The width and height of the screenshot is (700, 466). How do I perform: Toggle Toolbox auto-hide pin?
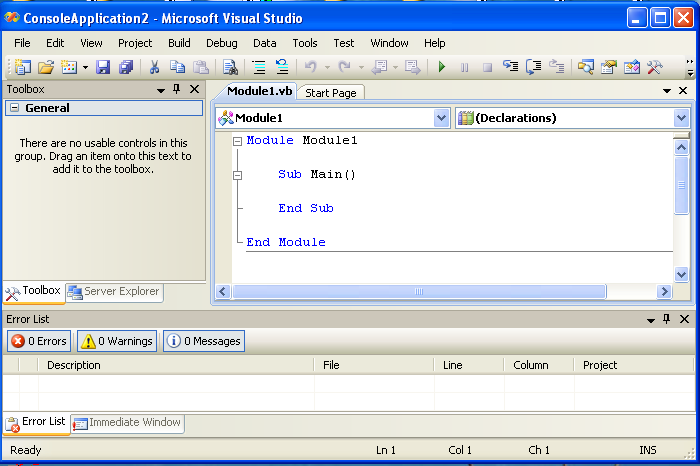pyautogui.click(x=177, y=89)
